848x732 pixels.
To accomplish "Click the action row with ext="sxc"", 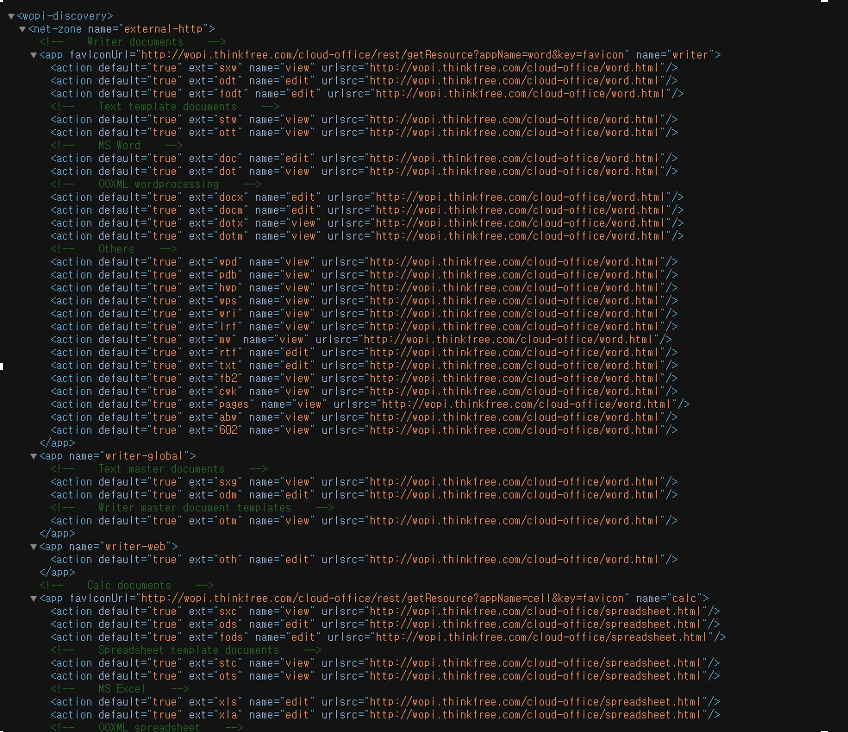I will click(x=385, y=613).
